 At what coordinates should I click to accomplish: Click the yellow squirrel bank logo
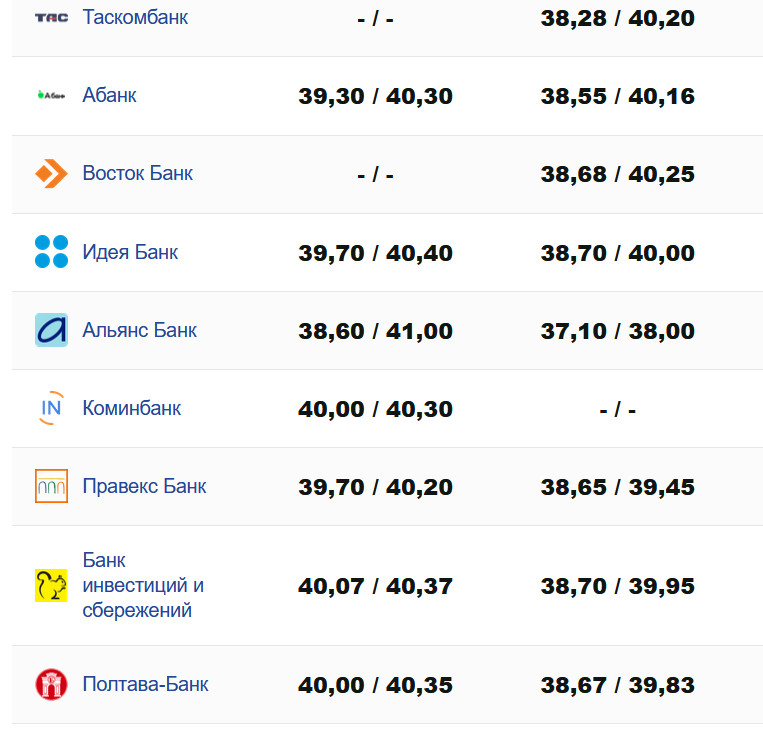point(51,585)
